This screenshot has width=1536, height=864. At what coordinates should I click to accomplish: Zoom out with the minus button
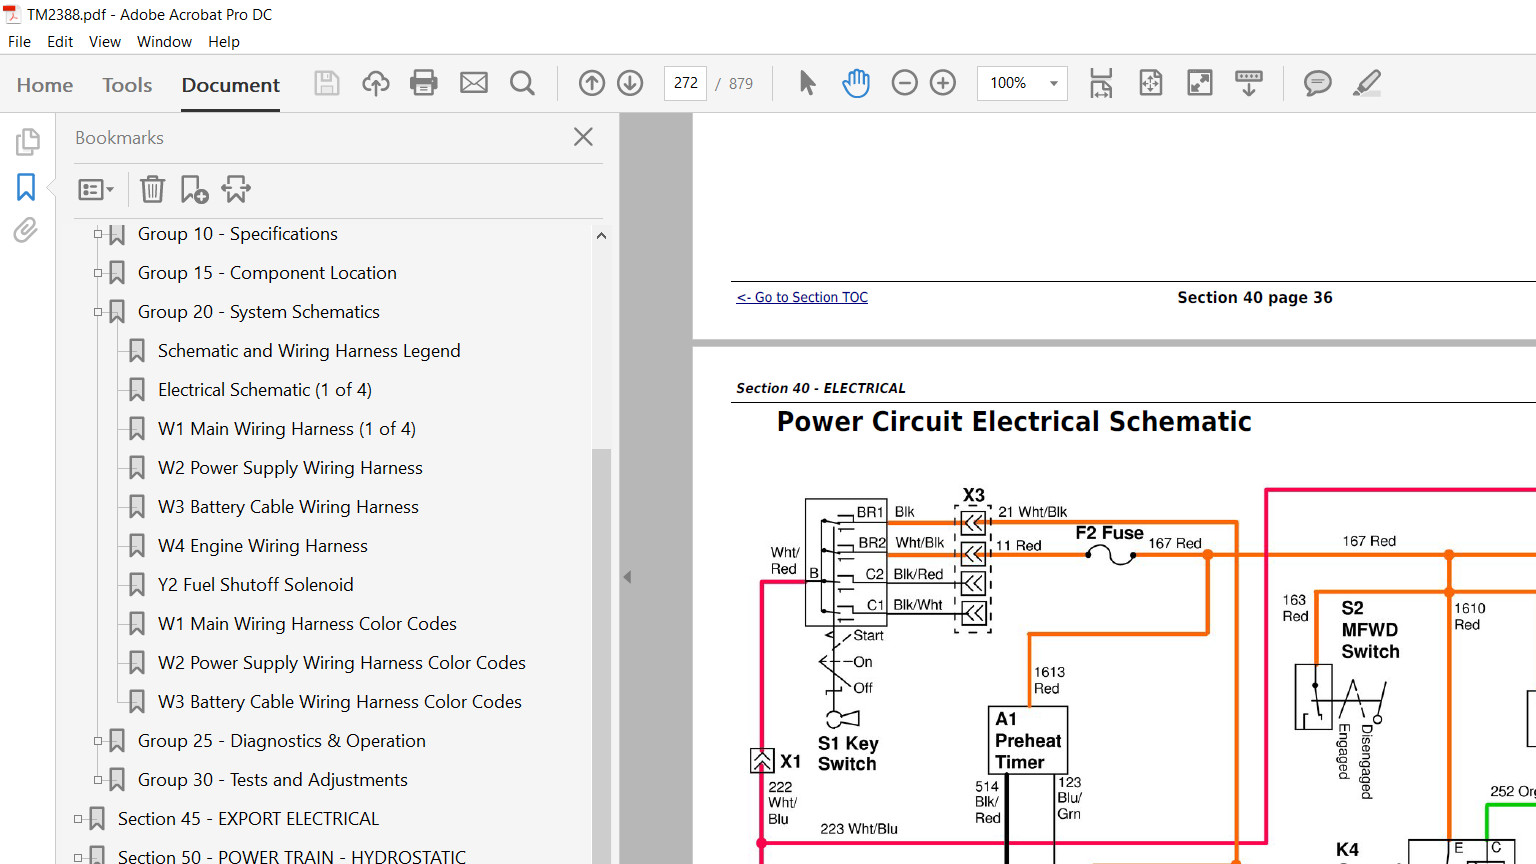tap(904, 83)
